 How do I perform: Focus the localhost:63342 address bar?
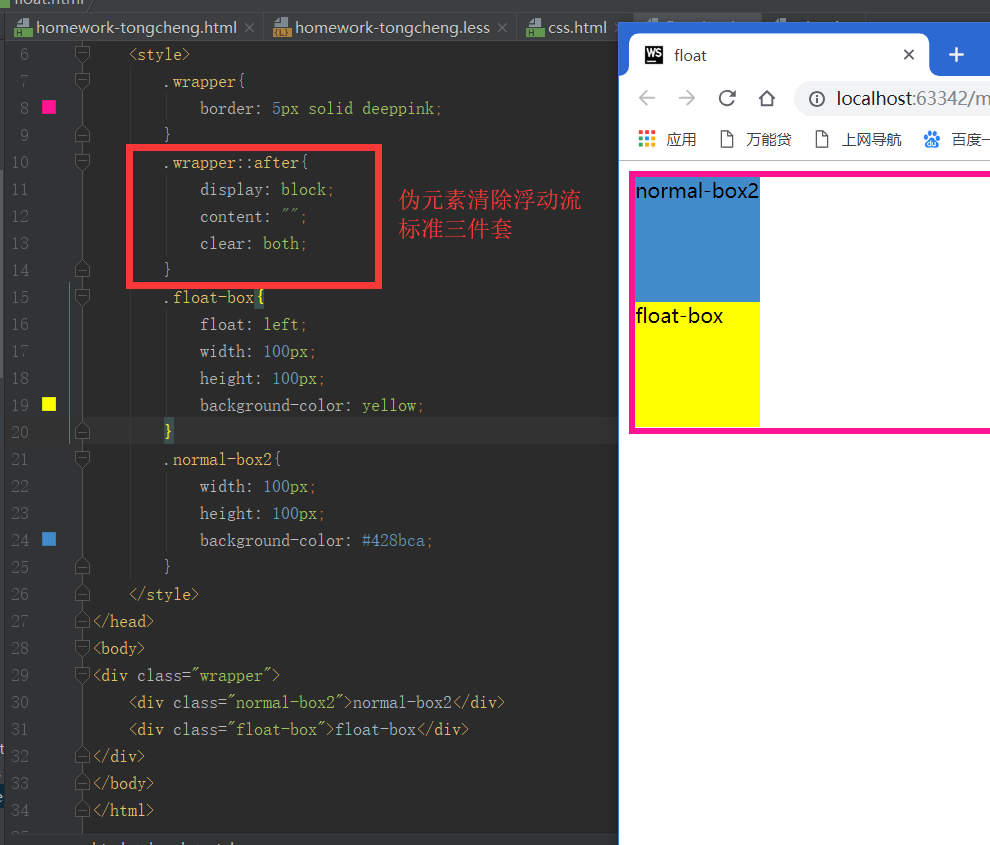click(x=912, y=99)
